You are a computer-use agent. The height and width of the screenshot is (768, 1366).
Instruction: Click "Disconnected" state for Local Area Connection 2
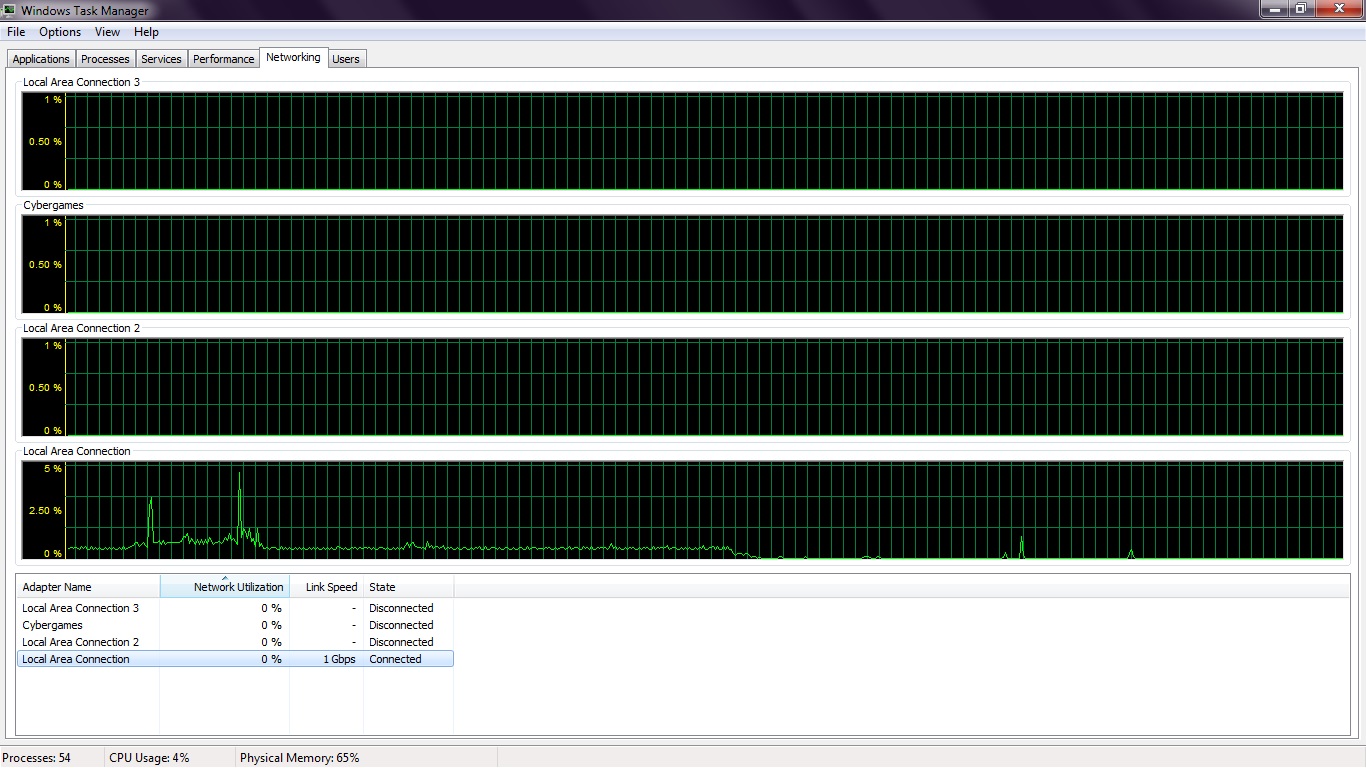(401, 642)
